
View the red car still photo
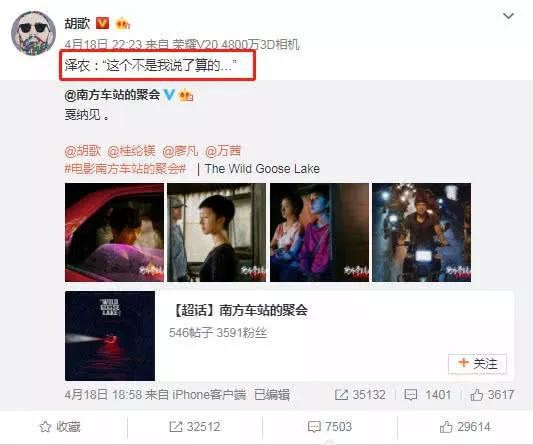[114, 232]
